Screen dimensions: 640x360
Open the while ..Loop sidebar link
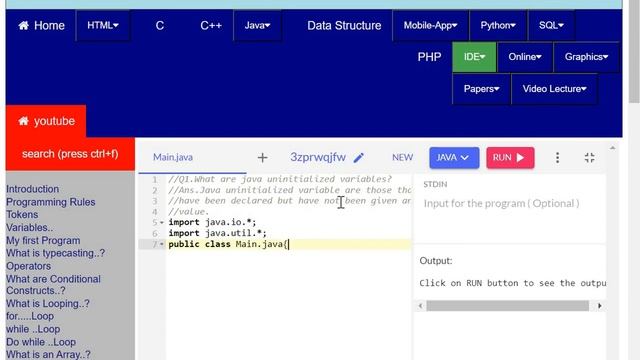click(33, 329)
